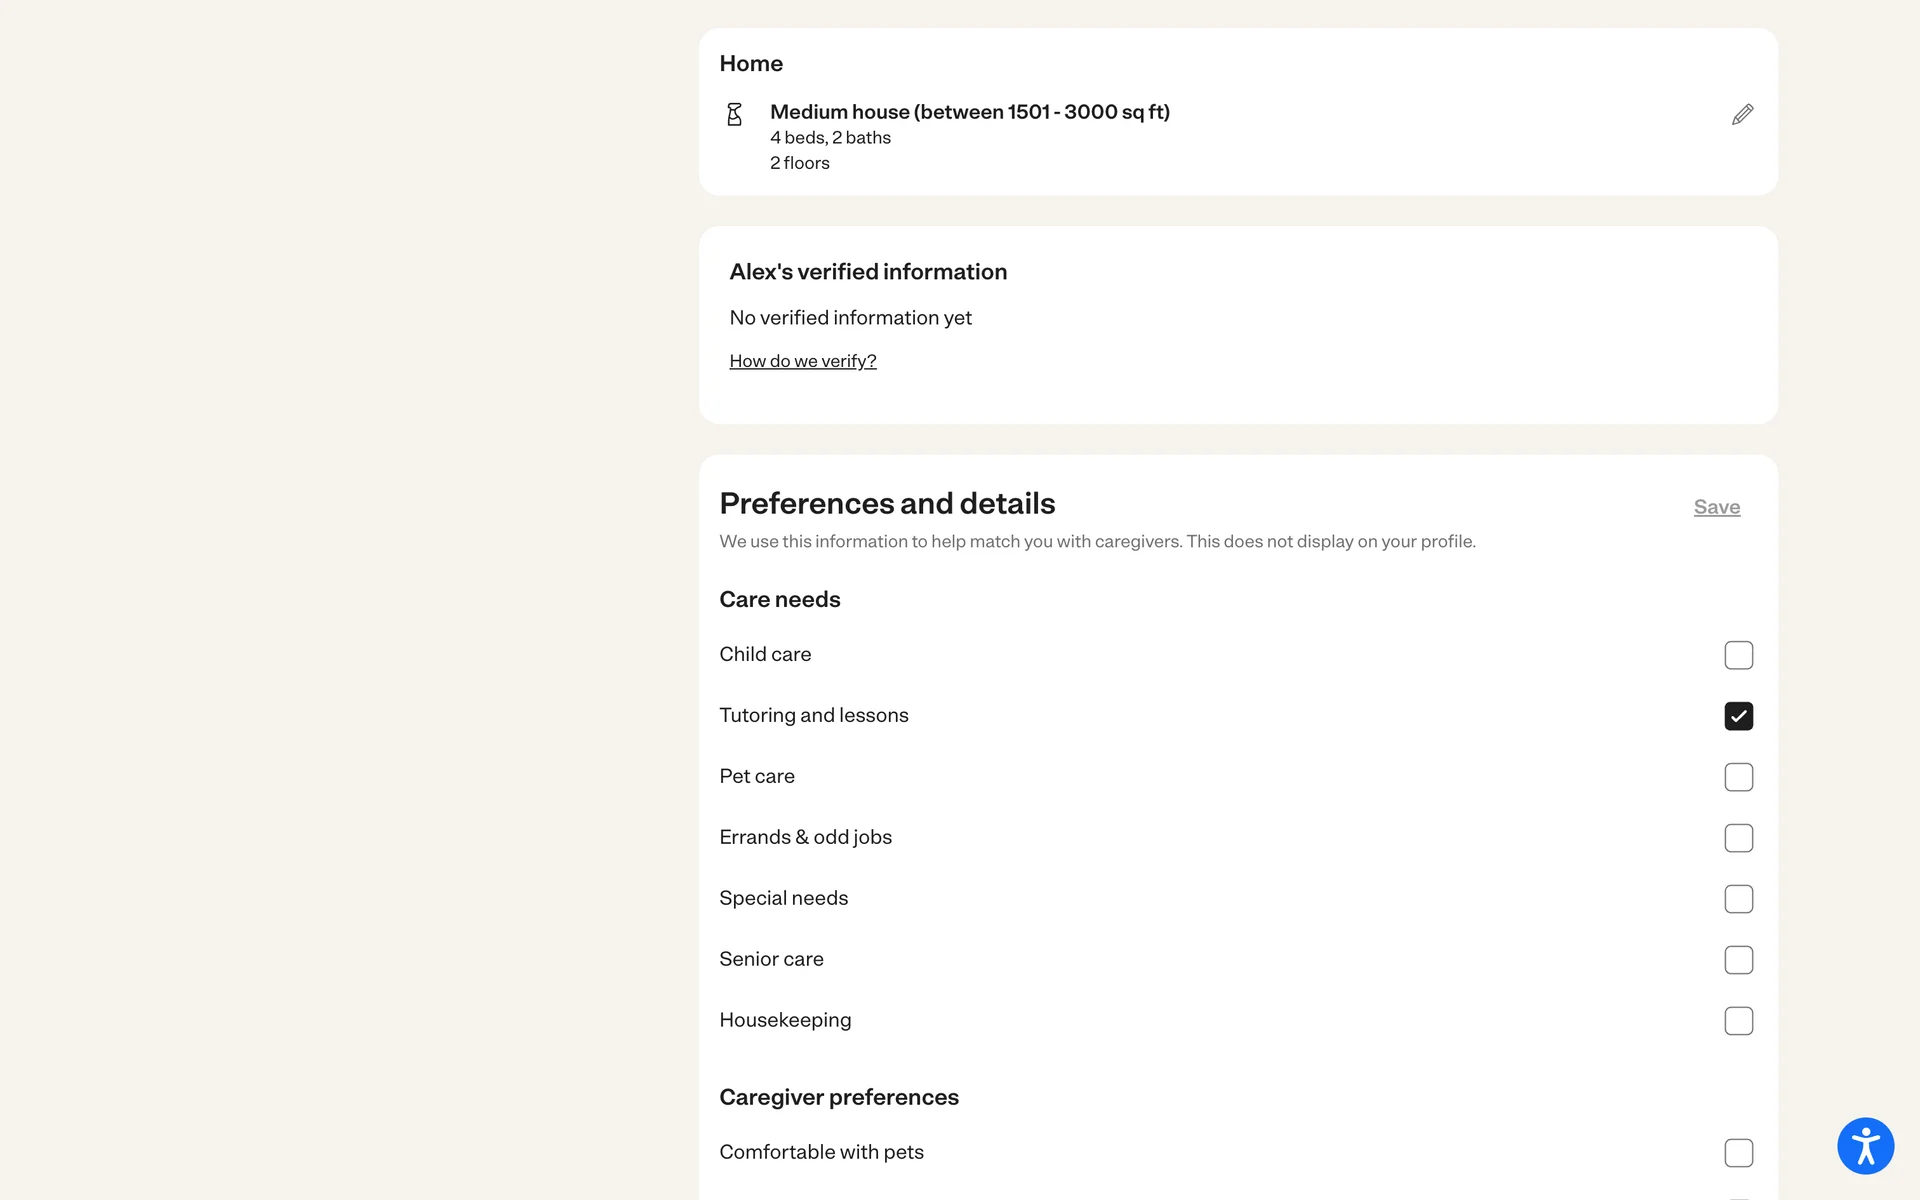Click the Housekeeping label text
This screenshot has height=1200, width=1920.
tap(785, 1020)
